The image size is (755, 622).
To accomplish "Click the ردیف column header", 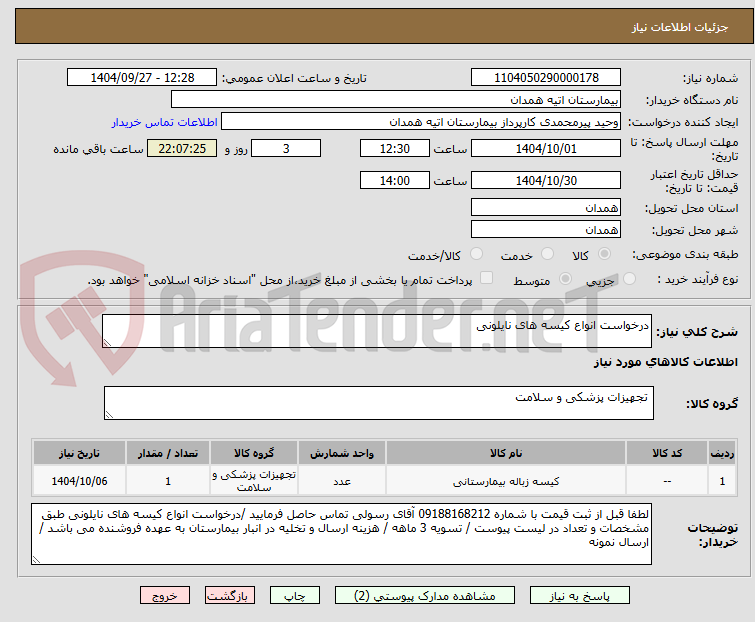I will tap(722, 453).
